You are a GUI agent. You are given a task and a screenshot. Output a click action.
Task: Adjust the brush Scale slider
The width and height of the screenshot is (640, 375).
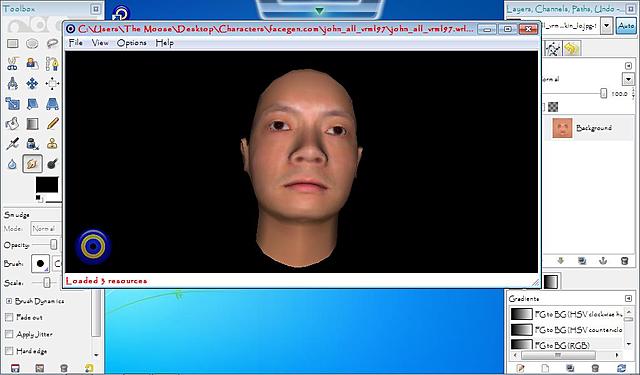(46, 282)
